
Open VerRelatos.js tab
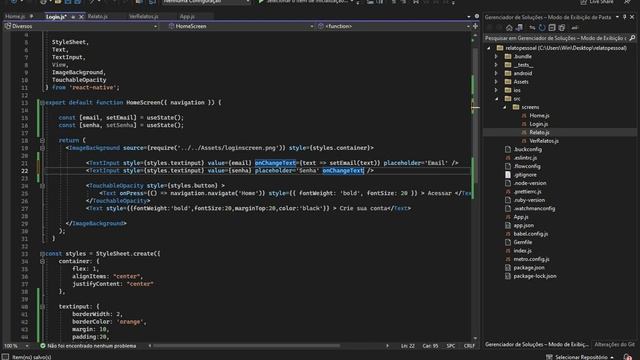coord(143,17)
